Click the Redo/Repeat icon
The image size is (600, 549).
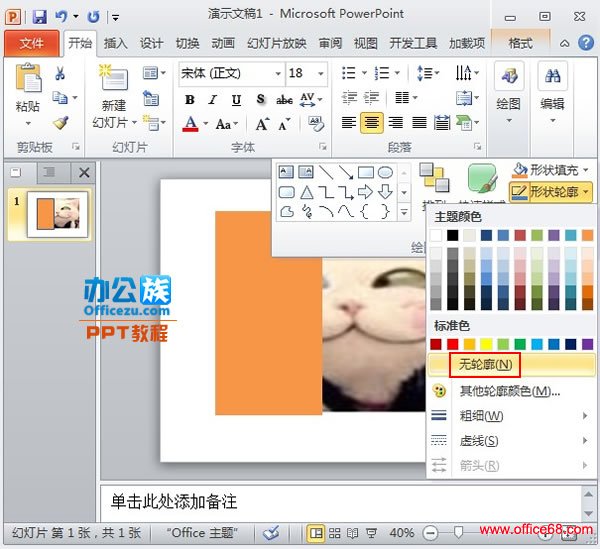tap(93, 17)
